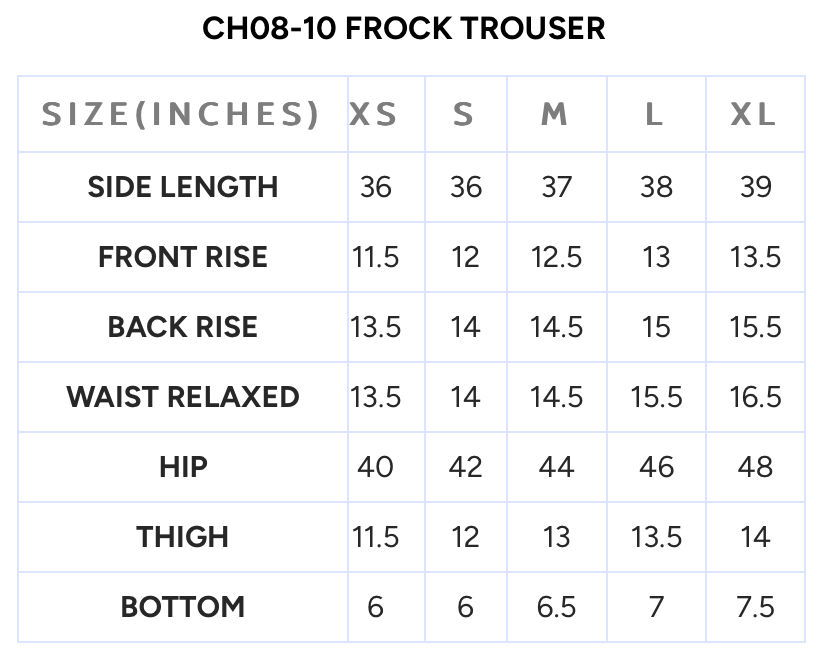Select the XL column header

click(x=754, y=115)
